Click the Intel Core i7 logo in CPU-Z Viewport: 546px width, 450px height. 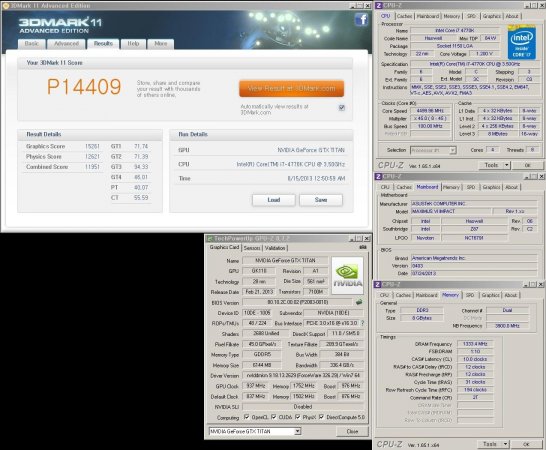click(521, 42)
